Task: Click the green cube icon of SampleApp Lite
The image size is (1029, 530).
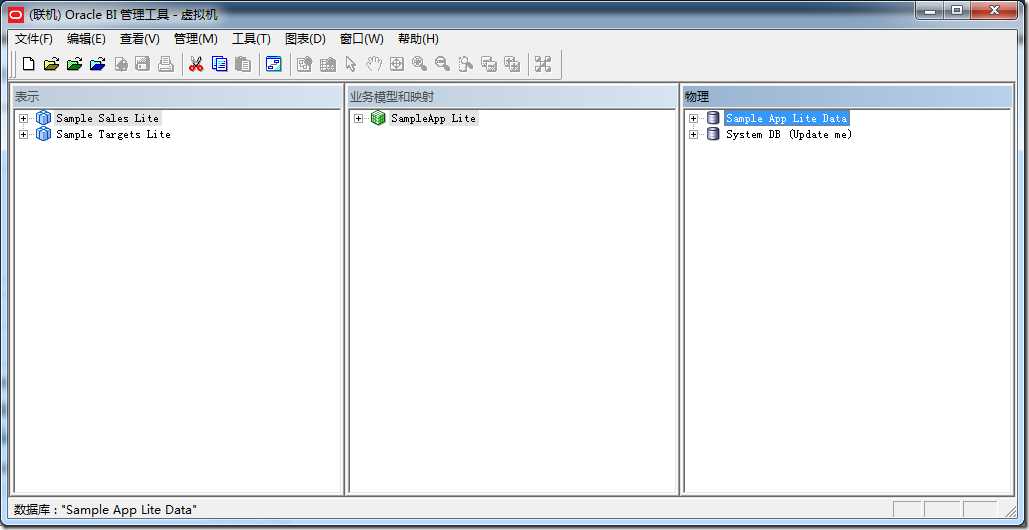Action: (378, 118)
